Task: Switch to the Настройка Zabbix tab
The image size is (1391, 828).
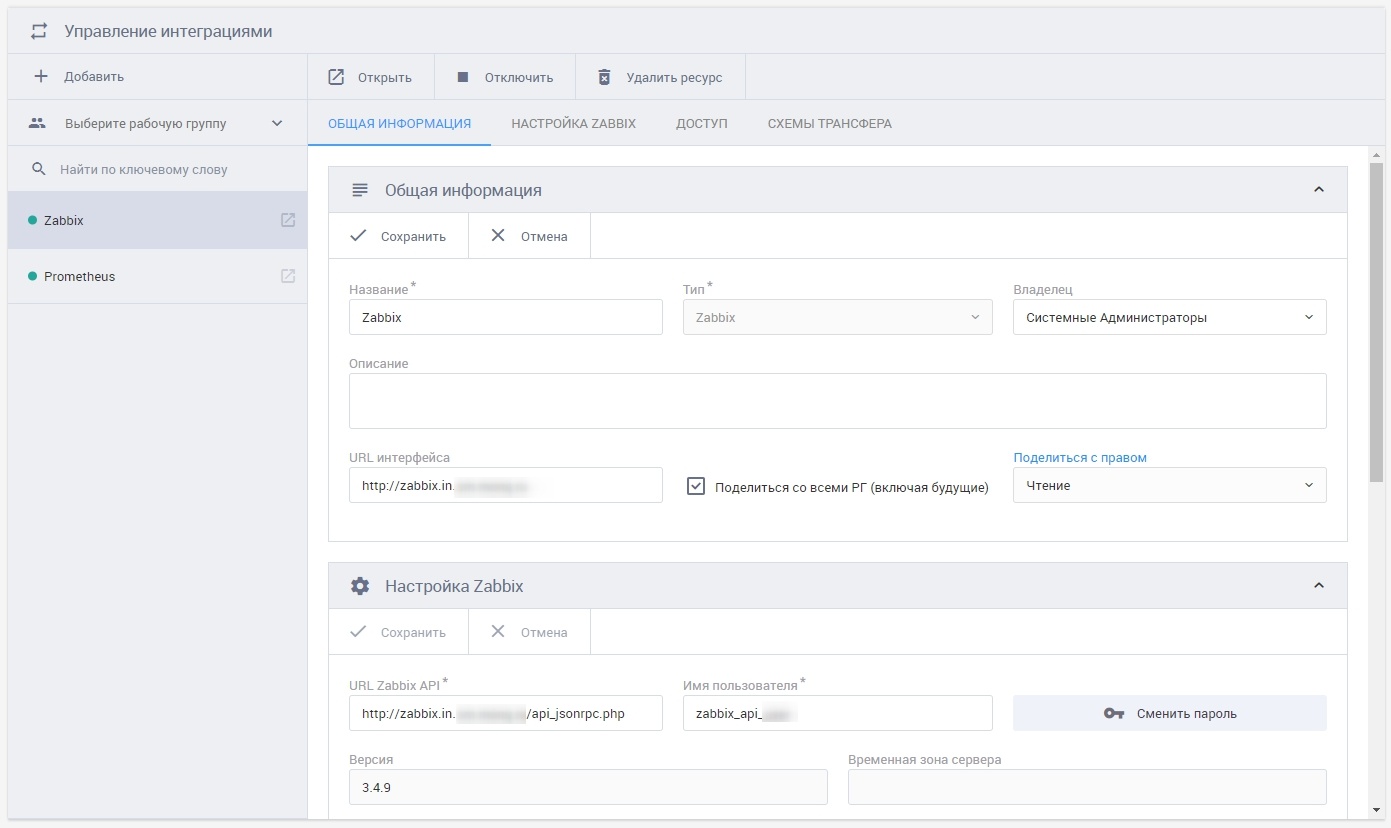Action: [573, 124]
